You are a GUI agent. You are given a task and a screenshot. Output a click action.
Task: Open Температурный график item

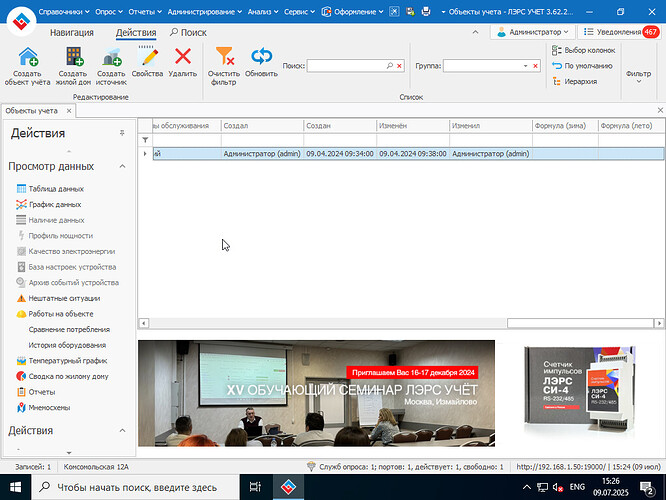62,361
